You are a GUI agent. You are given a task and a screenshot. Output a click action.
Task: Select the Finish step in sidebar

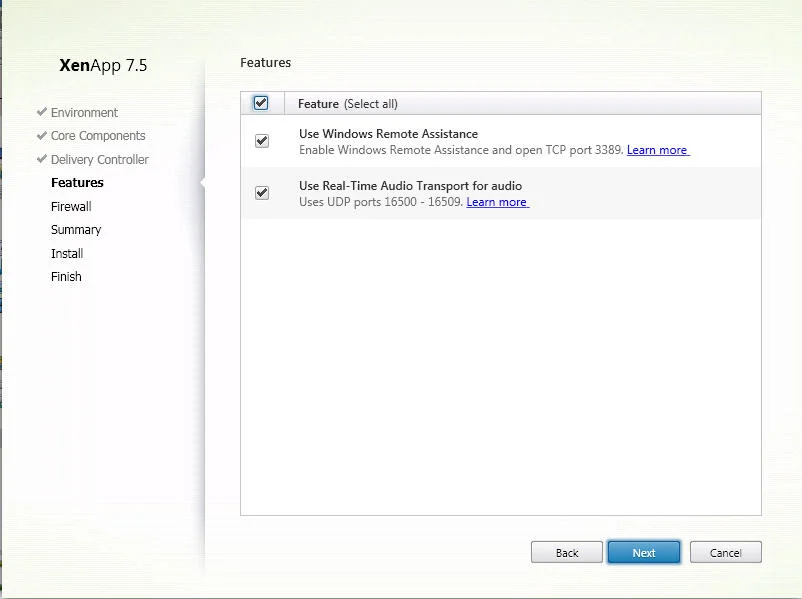[66, 277]
